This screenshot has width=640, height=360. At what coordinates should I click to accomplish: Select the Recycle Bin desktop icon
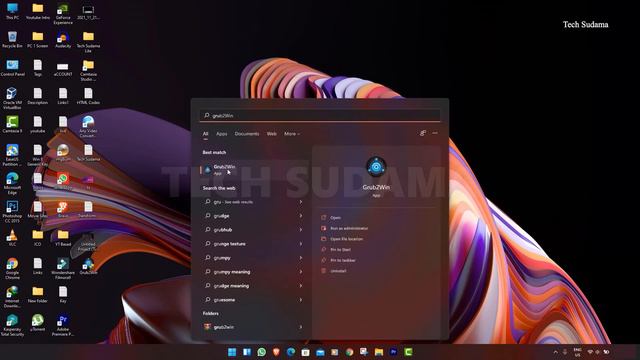click(12, 40)
